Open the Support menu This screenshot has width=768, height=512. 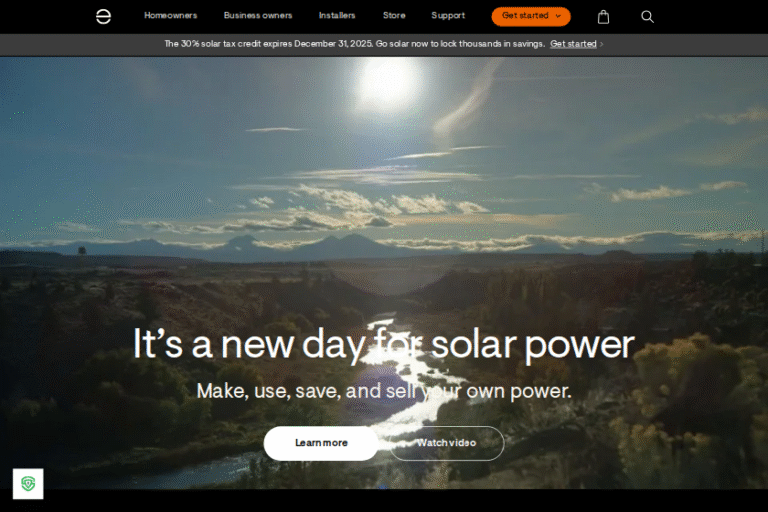tap(448, 16)
